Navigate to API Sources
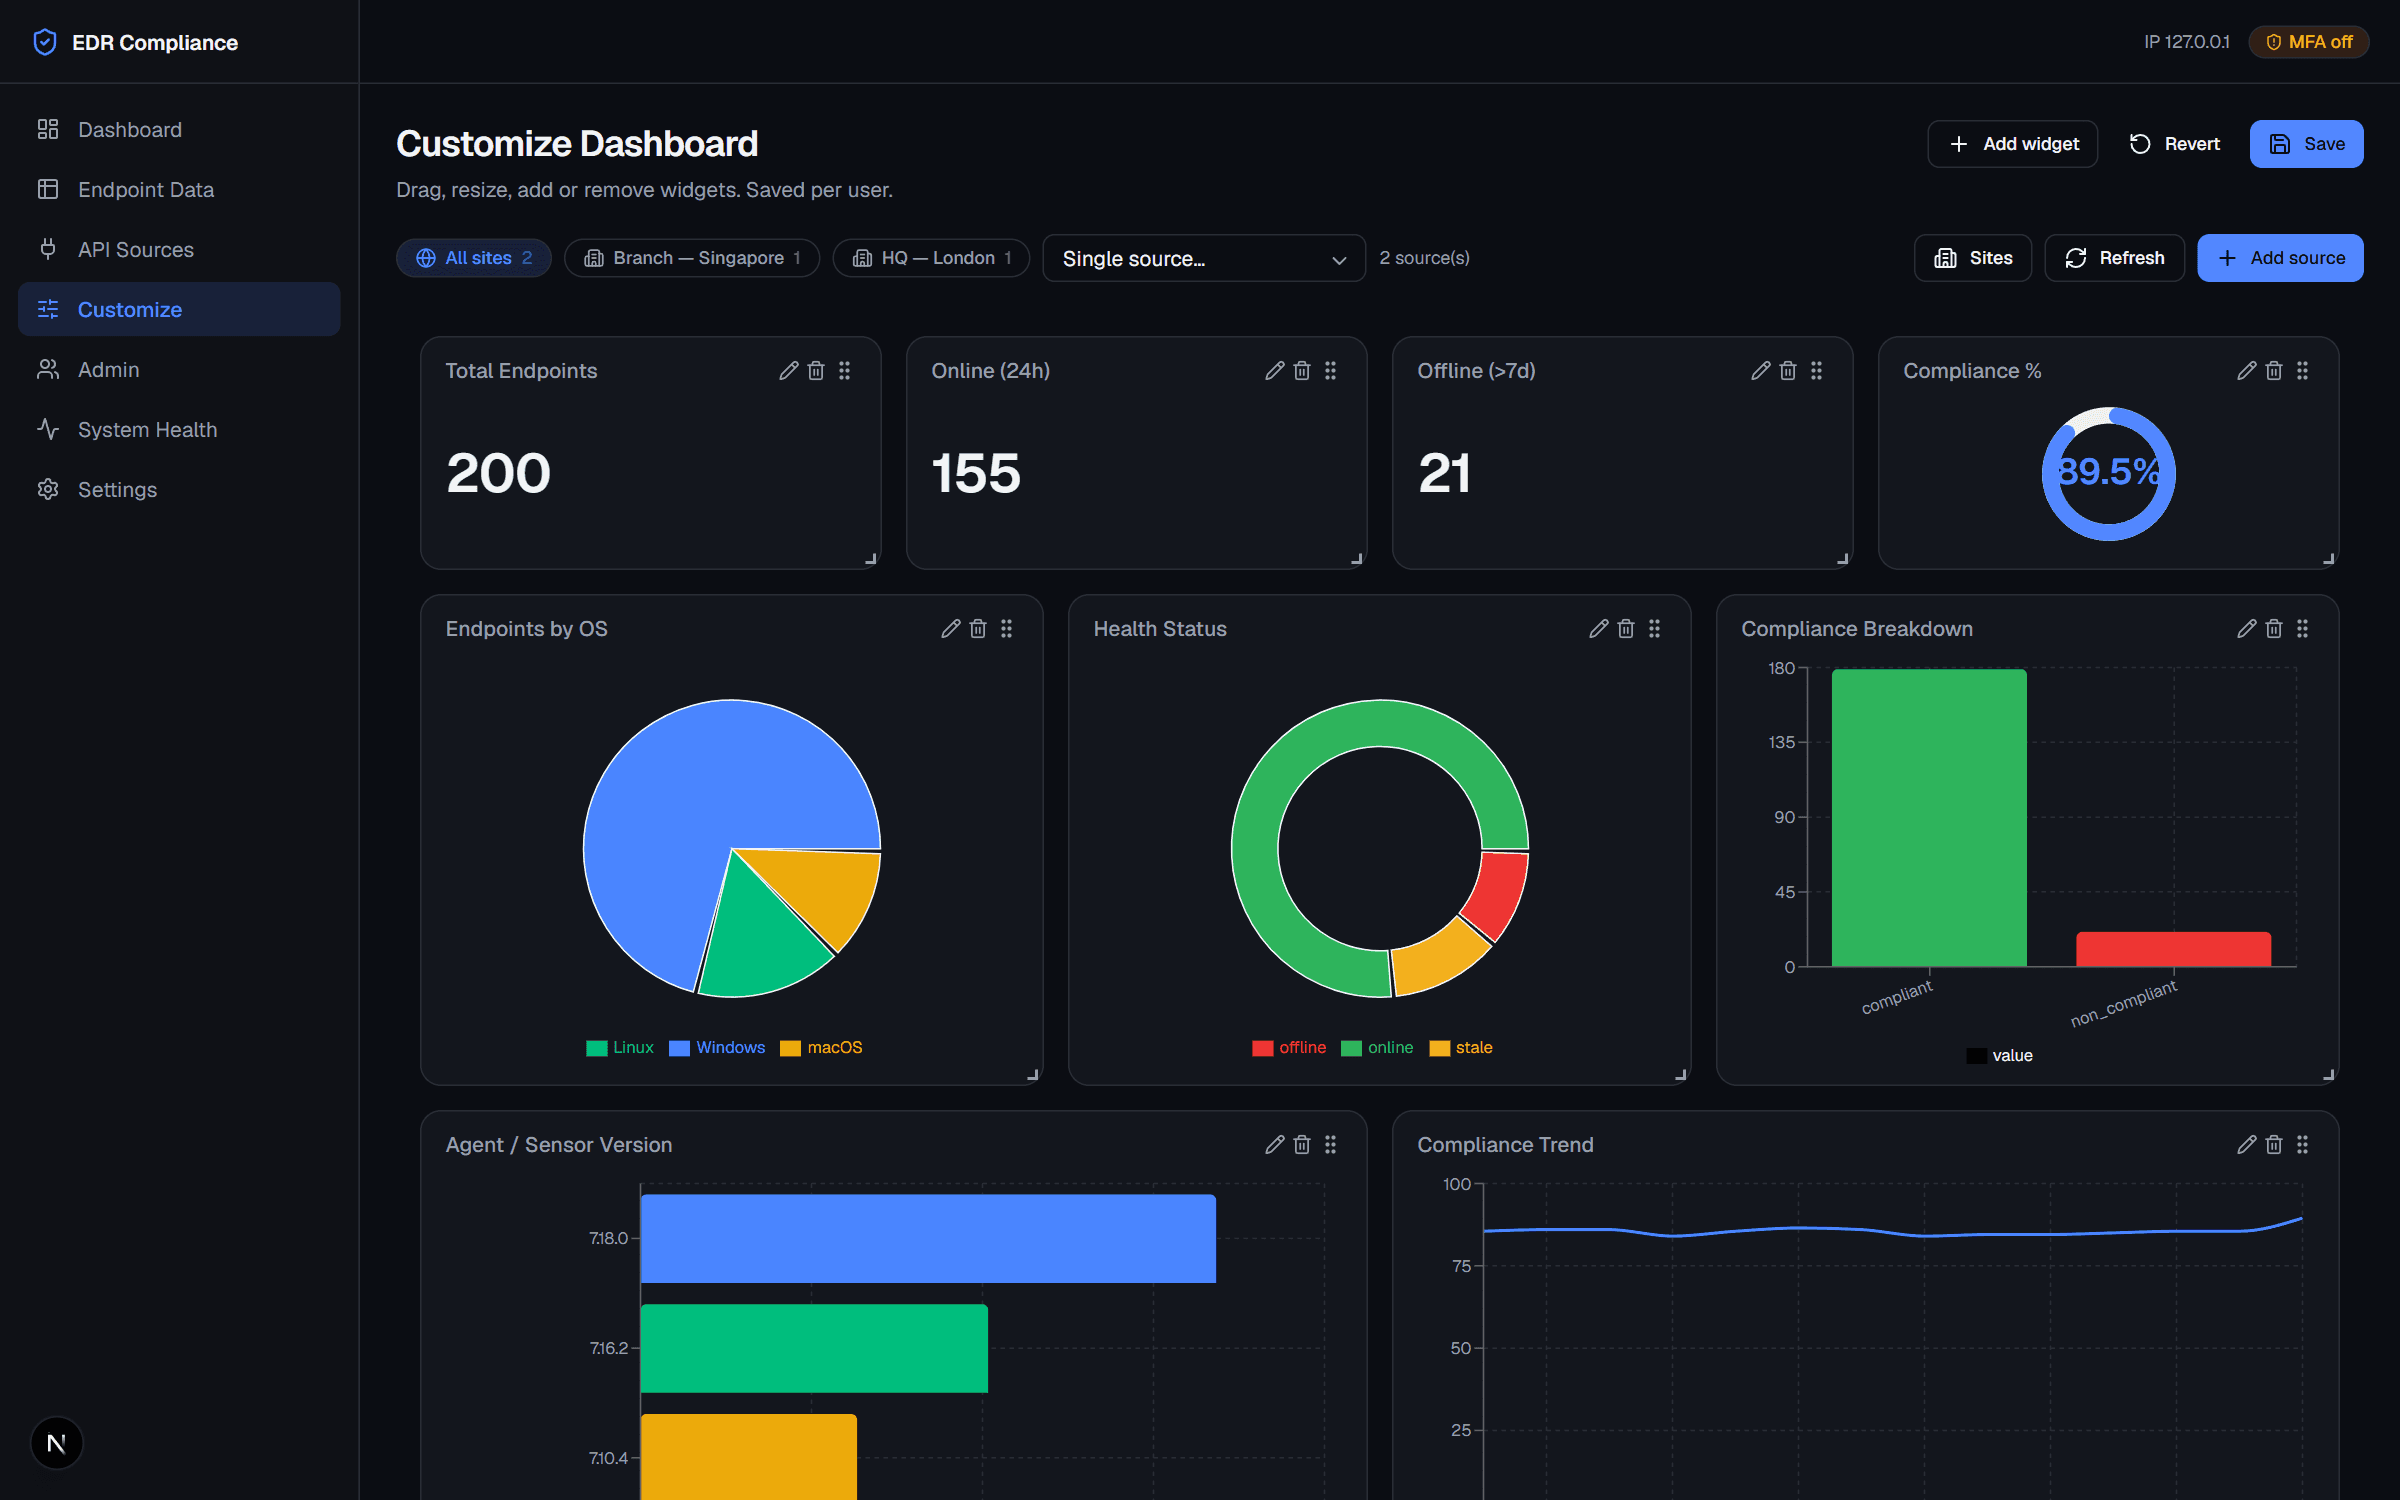 [x=179, y=250]
